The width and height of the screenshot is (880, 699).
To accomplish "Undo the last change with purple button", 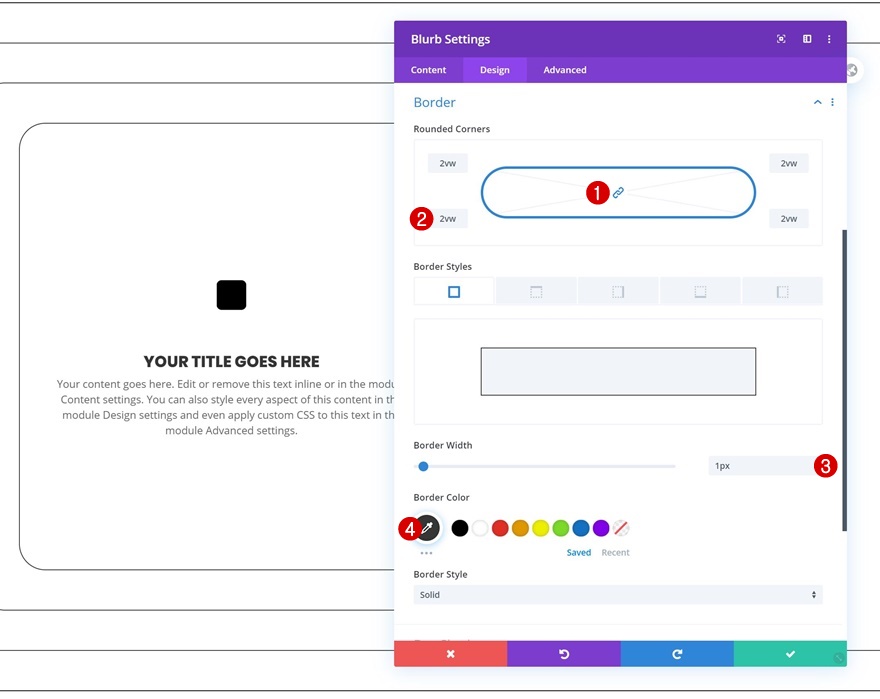I will click(564, 654).
